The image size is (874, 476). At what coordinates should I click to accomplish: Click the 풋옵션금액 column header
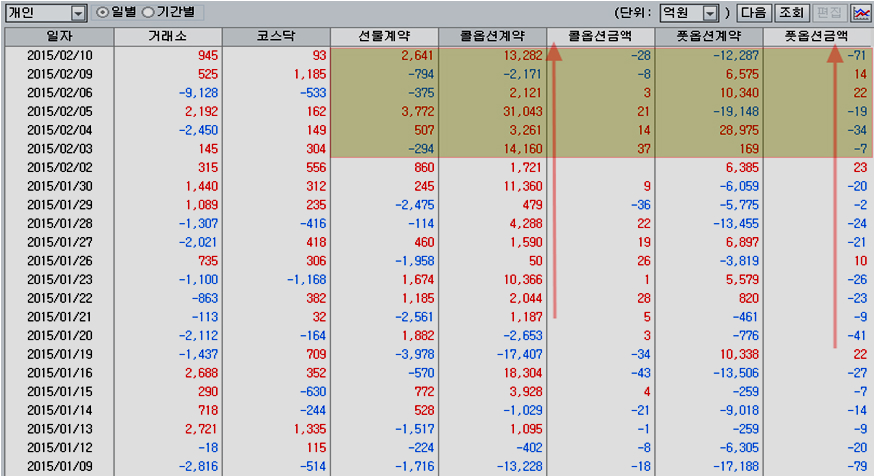click(816, 36)
